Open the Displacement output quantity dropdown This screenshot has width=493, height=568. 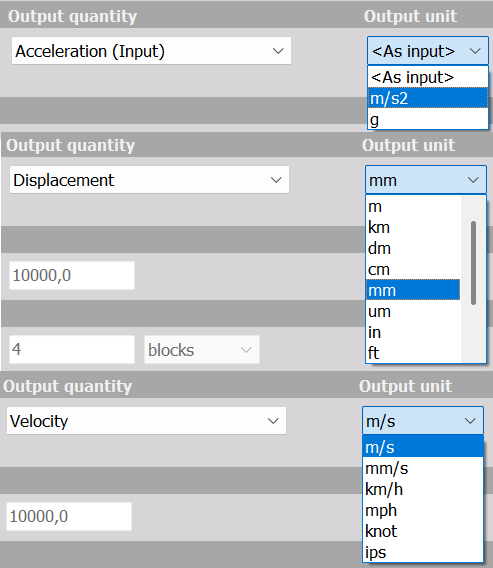pyautogui.click(x=149, y=180)
